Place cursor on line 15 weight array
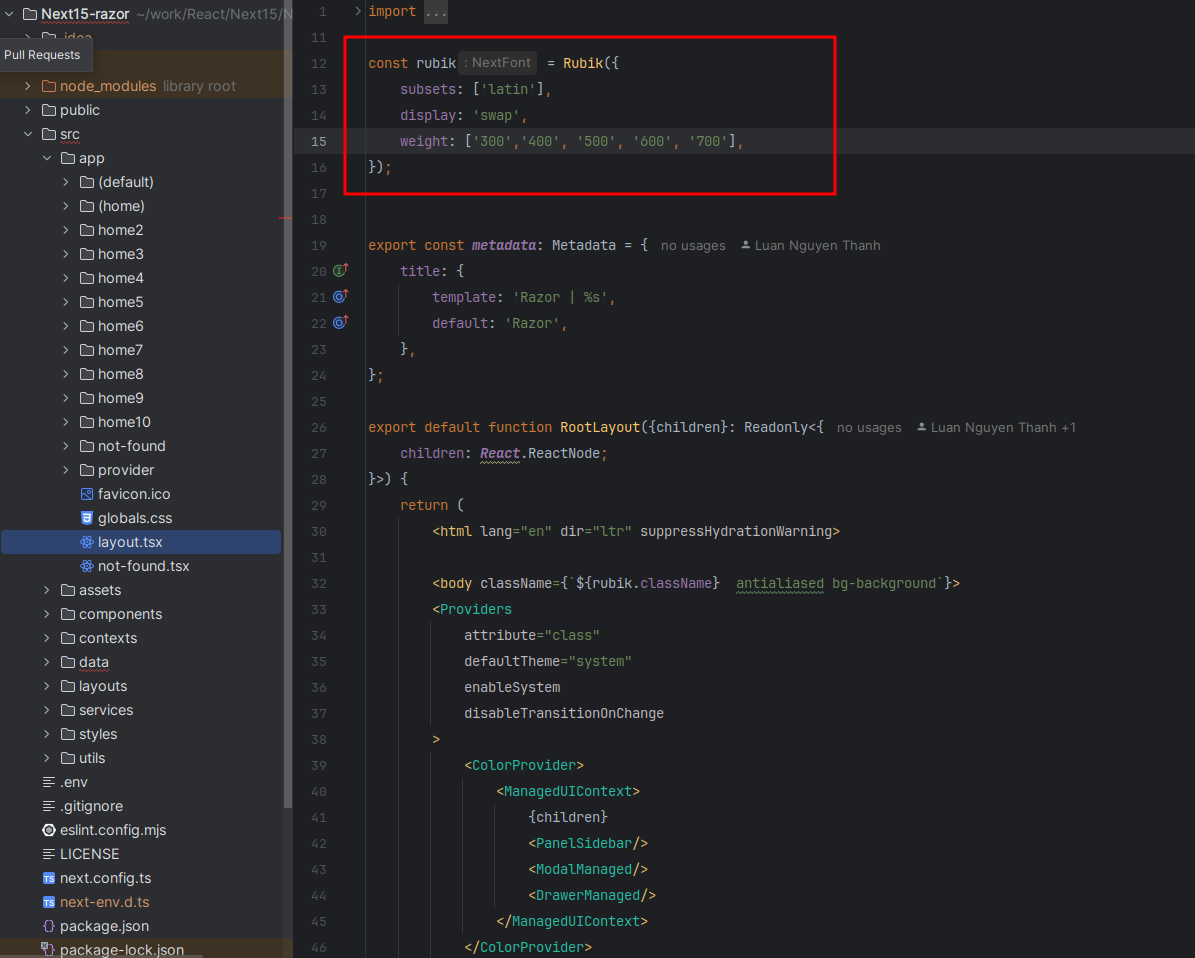 pos(600,141)
